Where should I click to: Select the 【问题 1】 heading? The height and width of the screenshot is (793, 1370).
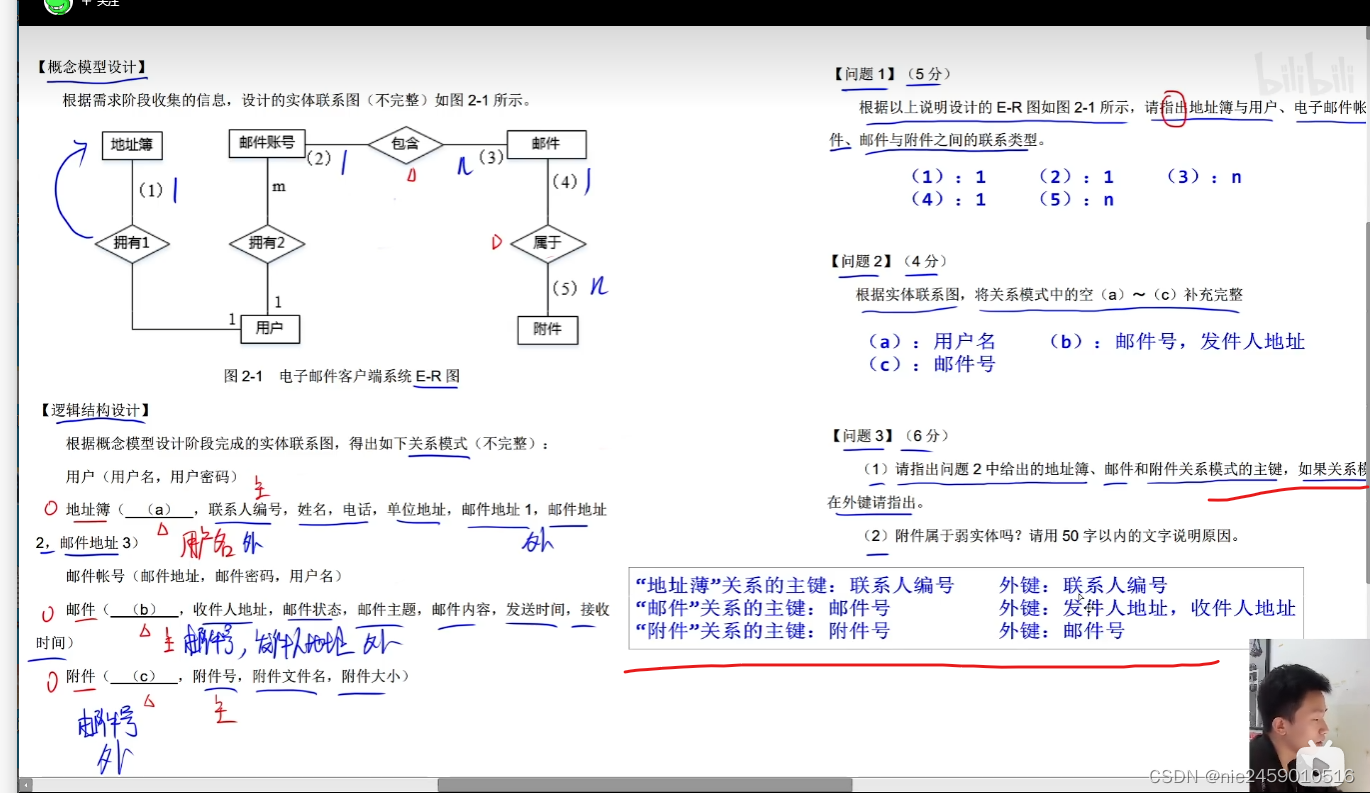point(865,74)
